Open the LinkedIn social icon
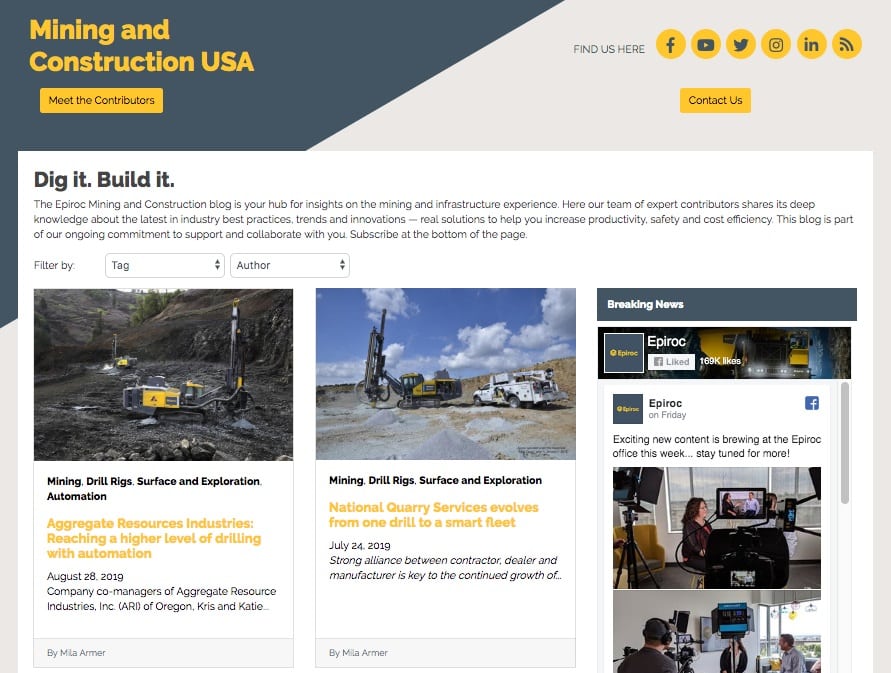Viewport: 891px width, 673px height. coord(811,44)
